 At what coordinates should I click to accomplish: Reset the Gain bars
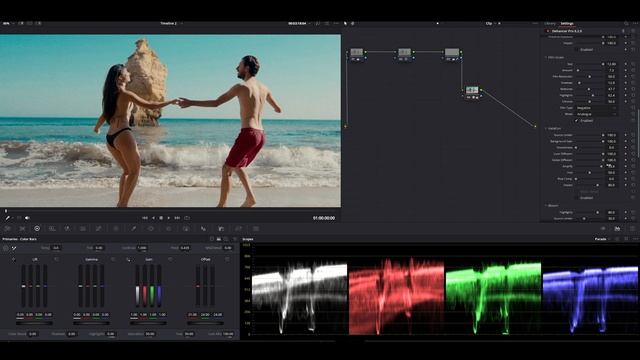(x=170, y=259)
